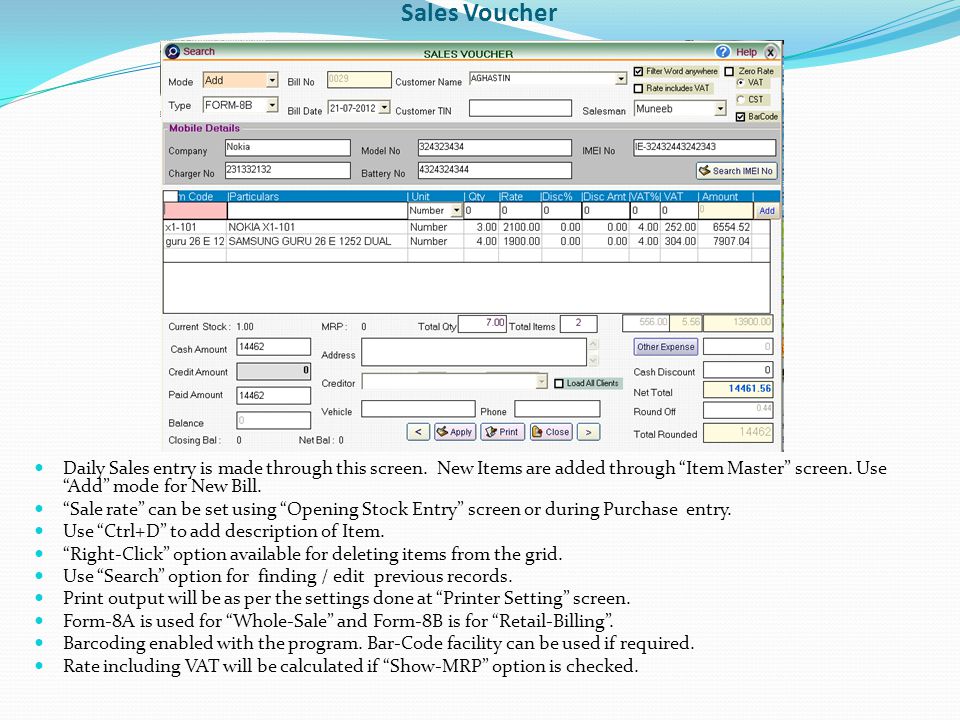Screen dimensions: 960x720
Task: Select the SAMSUNG GURU 26 E 1252 DUAL row
Action: pos(458,241)
